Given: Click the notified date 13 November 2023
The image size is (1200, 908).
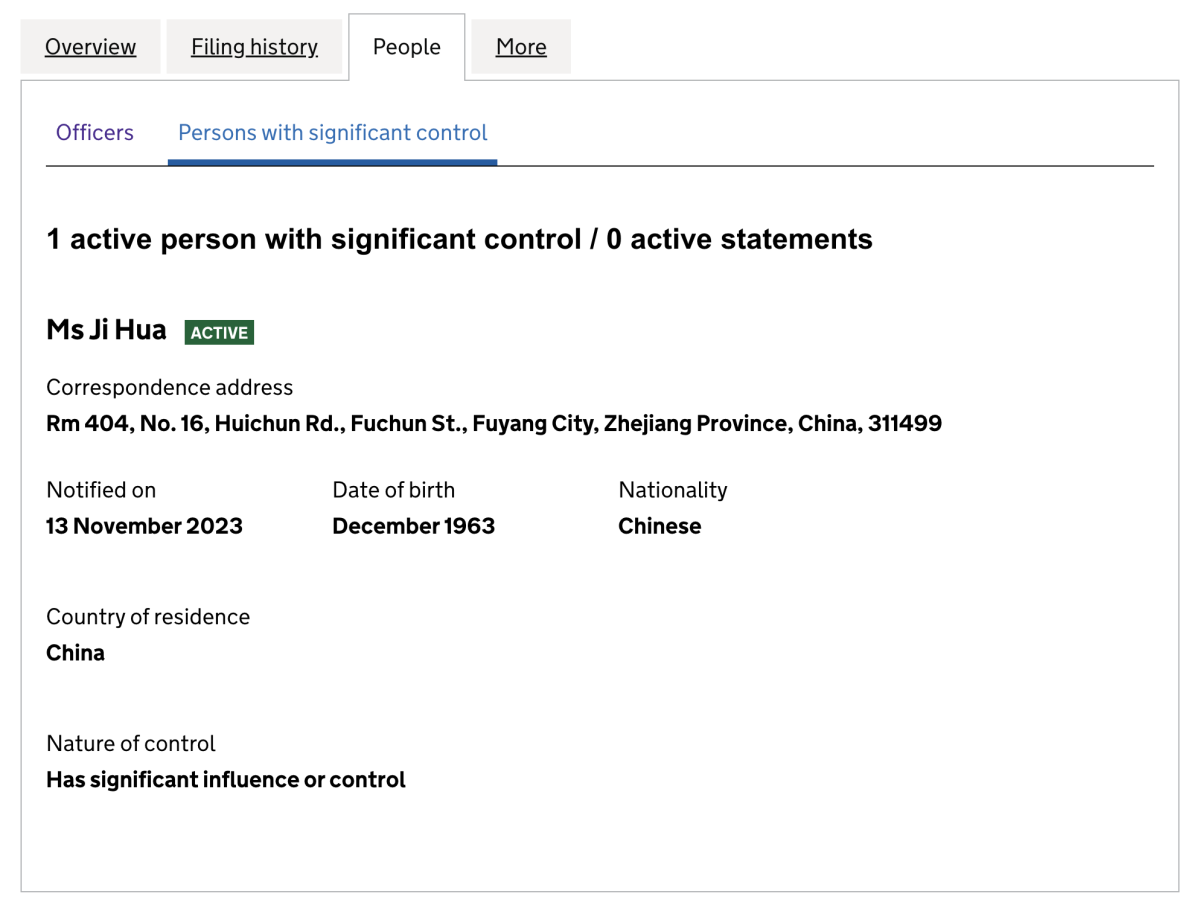Looking at the screenshot, I should coord(144,526).
